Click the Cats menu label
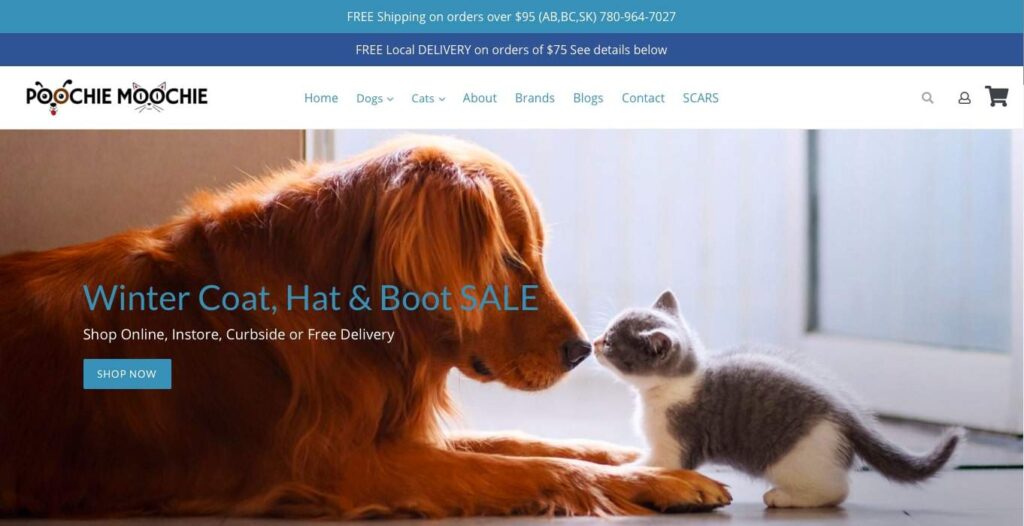The width and height of the screenshot is (1024, 526). [423, 99]
